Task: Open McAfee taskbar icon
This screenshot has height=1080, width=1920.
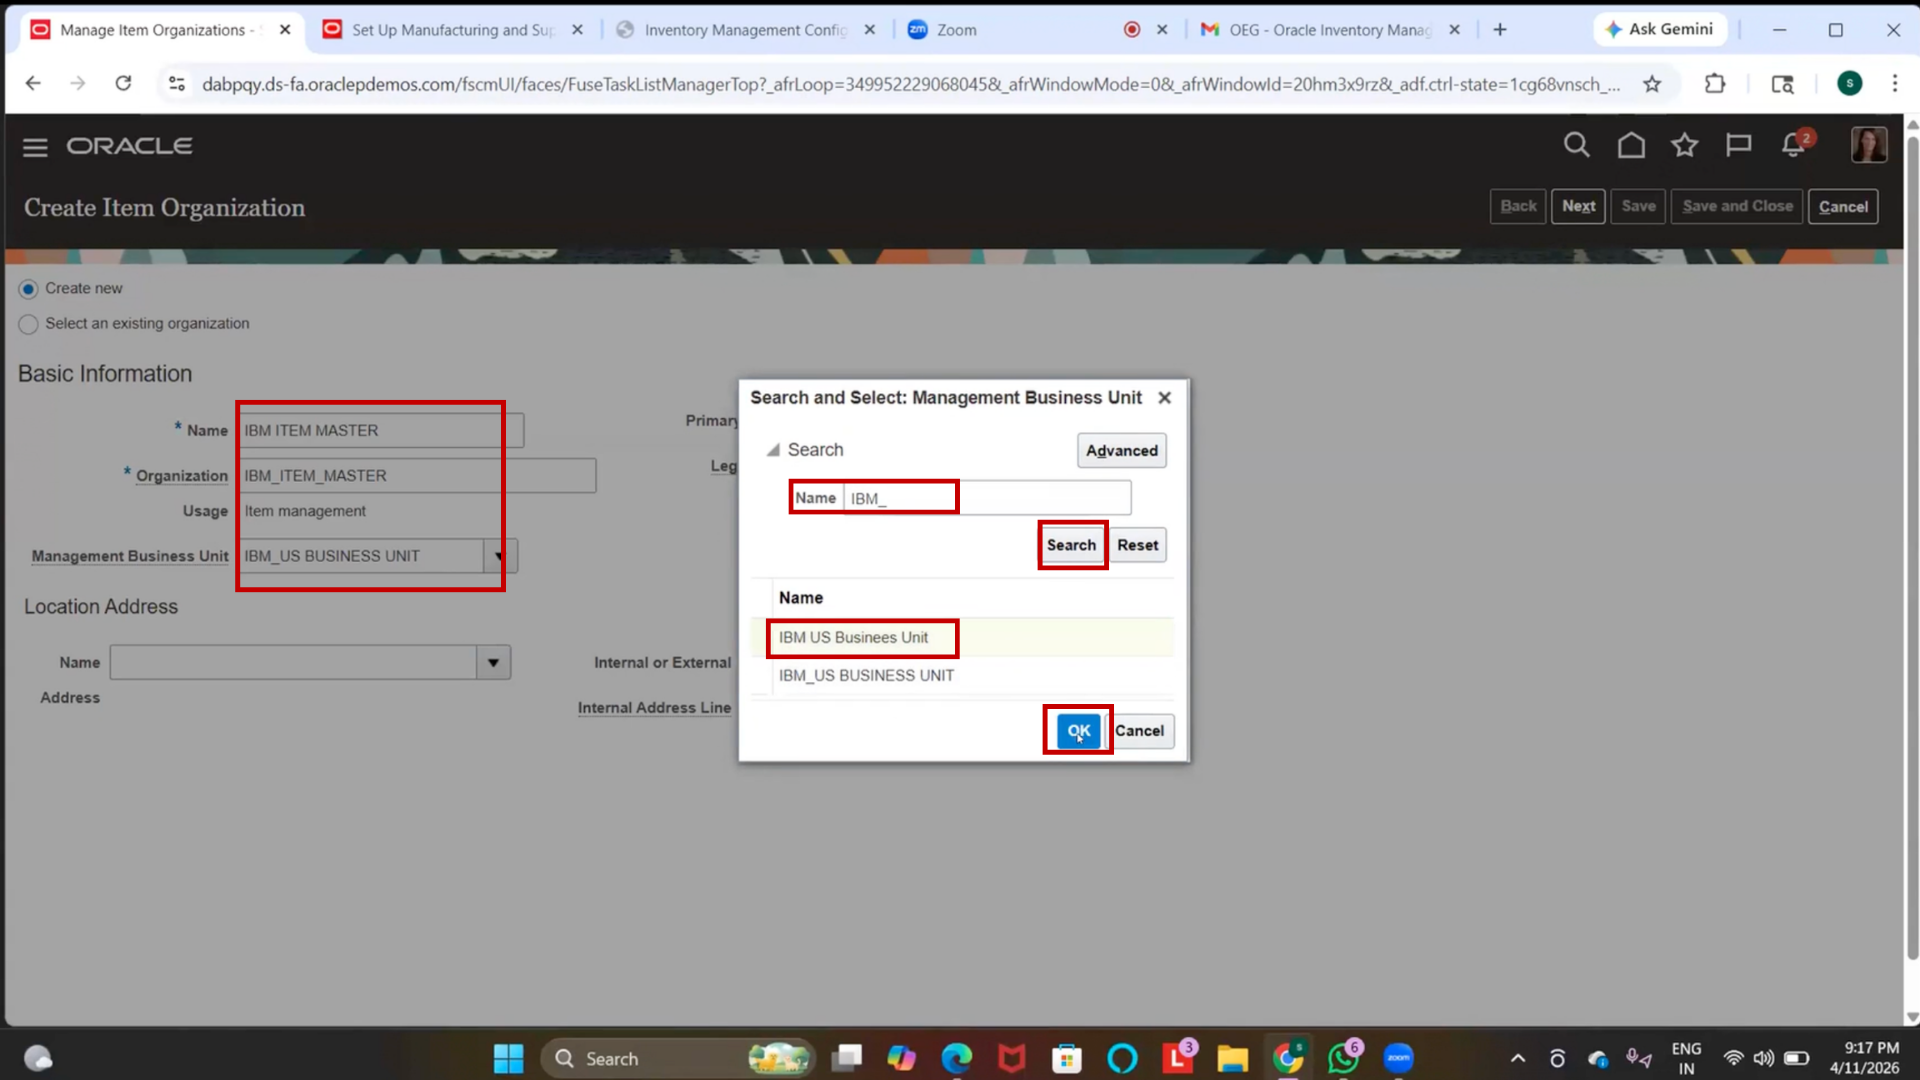Action: point(1011,1058)
